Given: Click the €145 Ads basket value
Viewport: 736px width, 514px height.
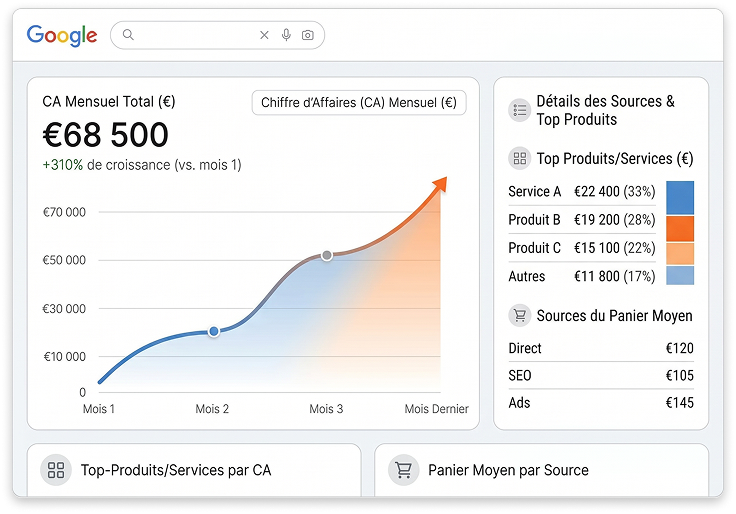Looking at the screenshot, I should (x=680, y=403).
